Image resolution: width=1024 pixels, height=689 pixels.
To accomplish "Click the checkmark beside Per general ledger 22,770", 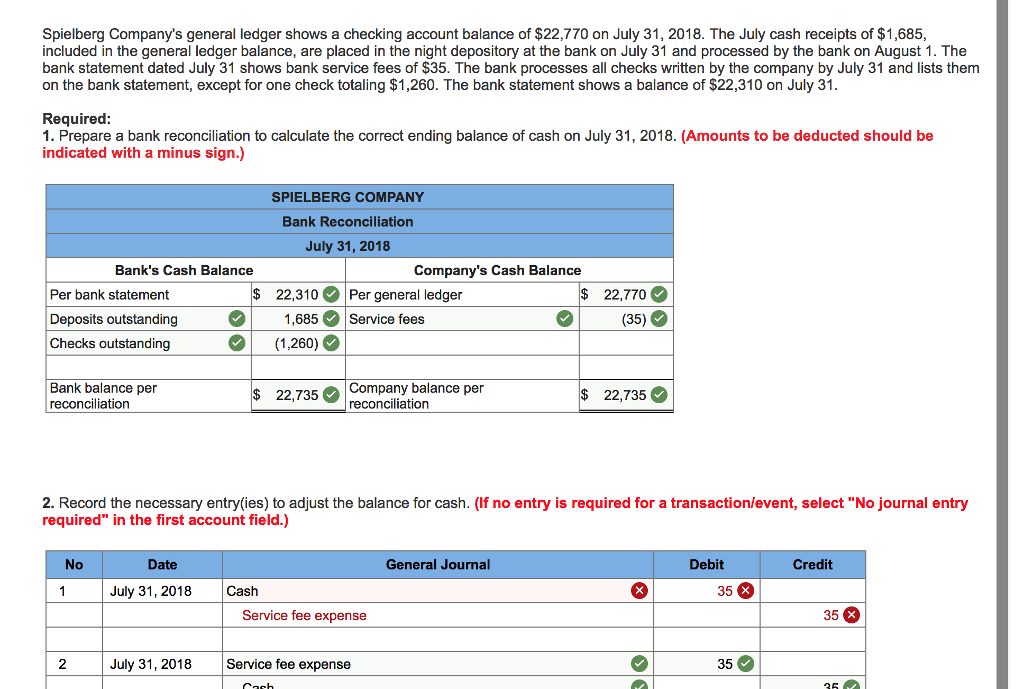I will (x=659, y=294).
